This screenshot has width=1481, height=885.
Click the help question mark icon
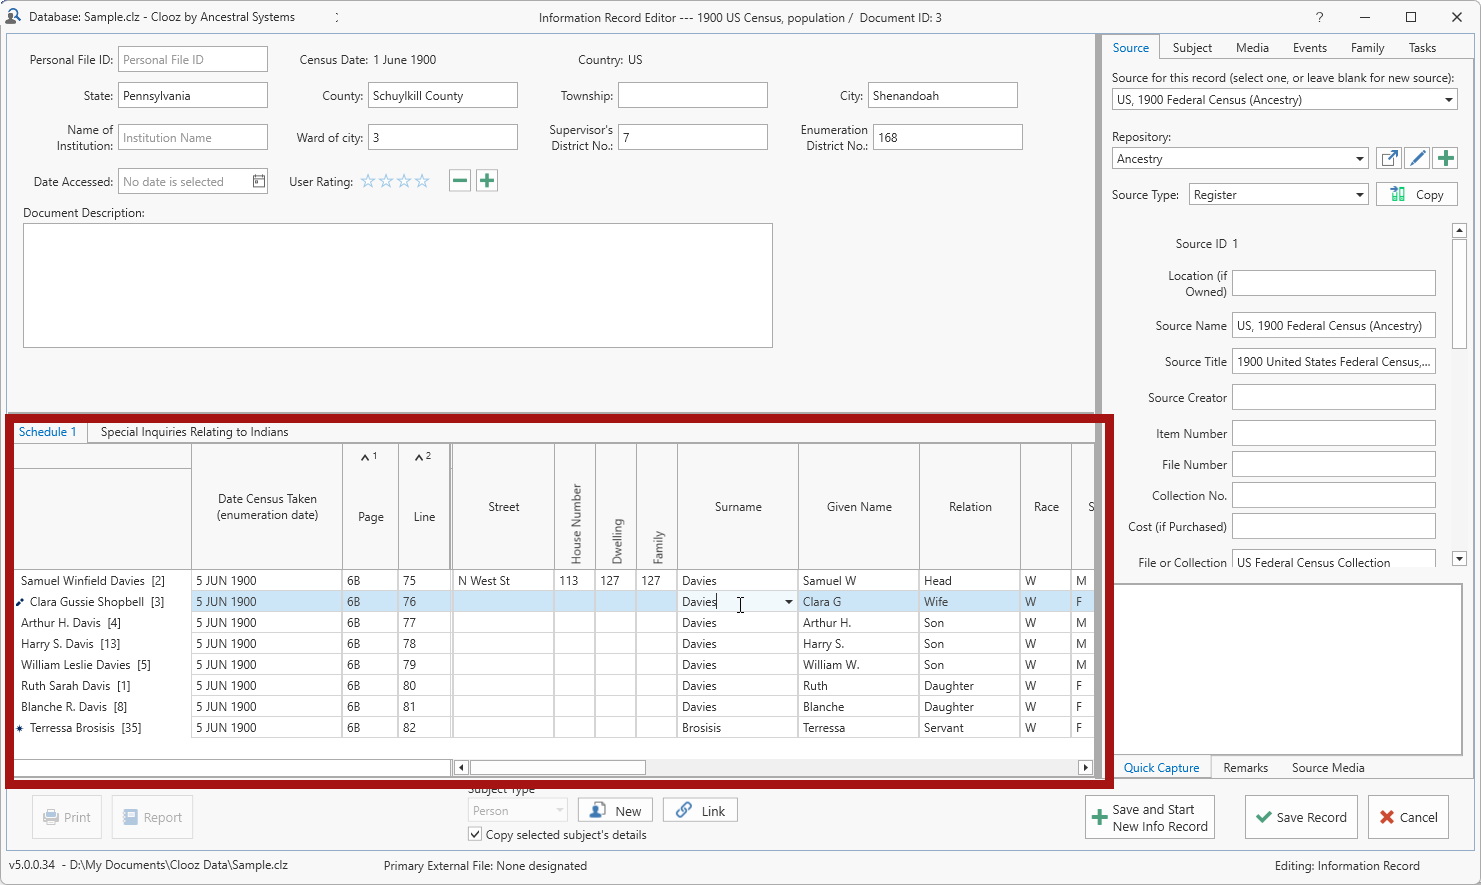[1319, 17]
